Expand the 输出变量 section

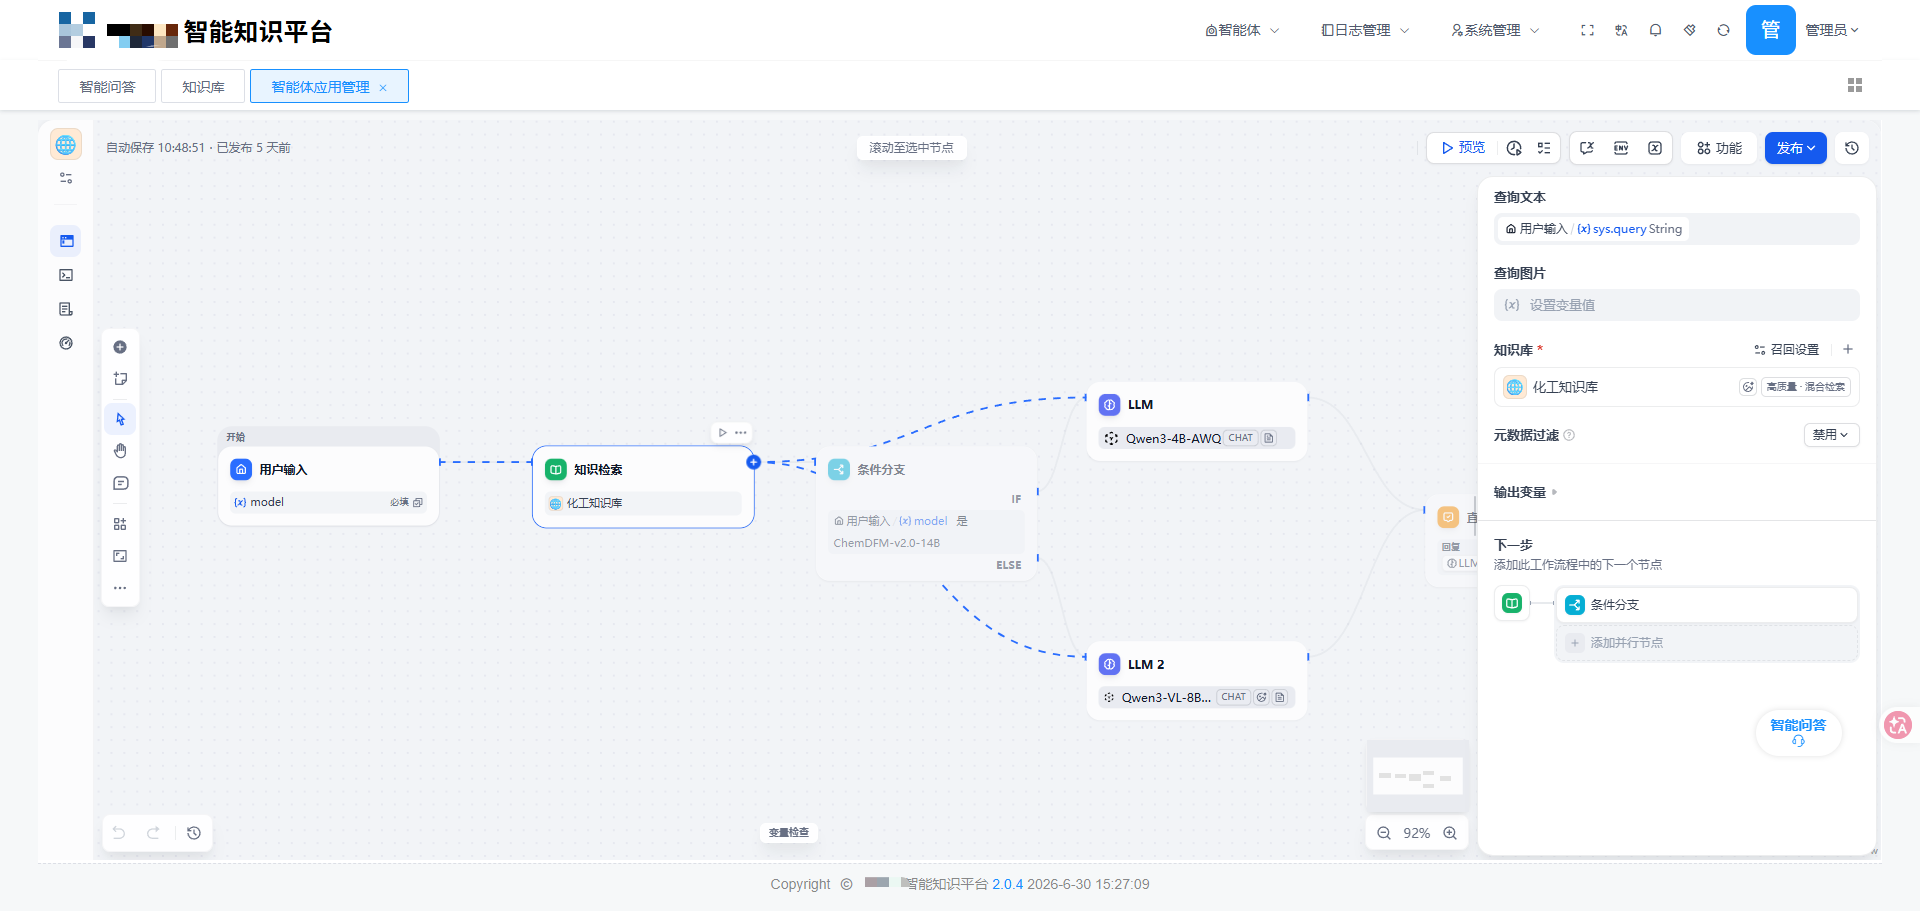point(1526,492)
